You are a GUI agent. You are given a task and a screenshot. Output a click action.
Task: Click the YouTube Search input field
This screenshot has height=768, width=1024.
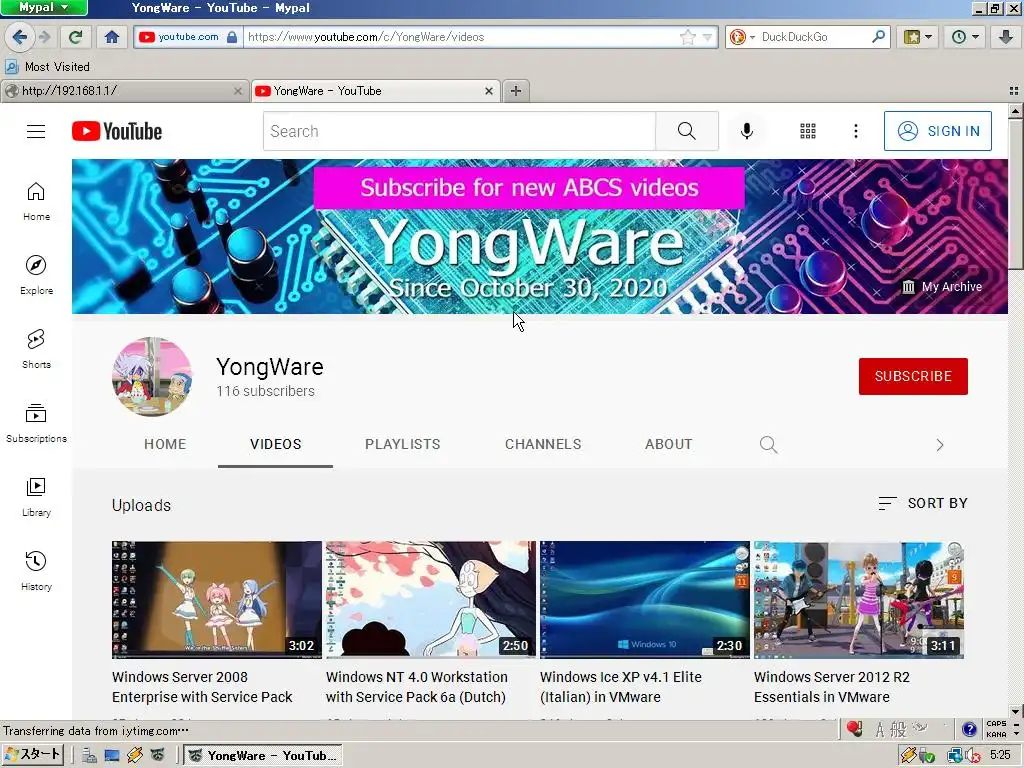click(459, 131)
